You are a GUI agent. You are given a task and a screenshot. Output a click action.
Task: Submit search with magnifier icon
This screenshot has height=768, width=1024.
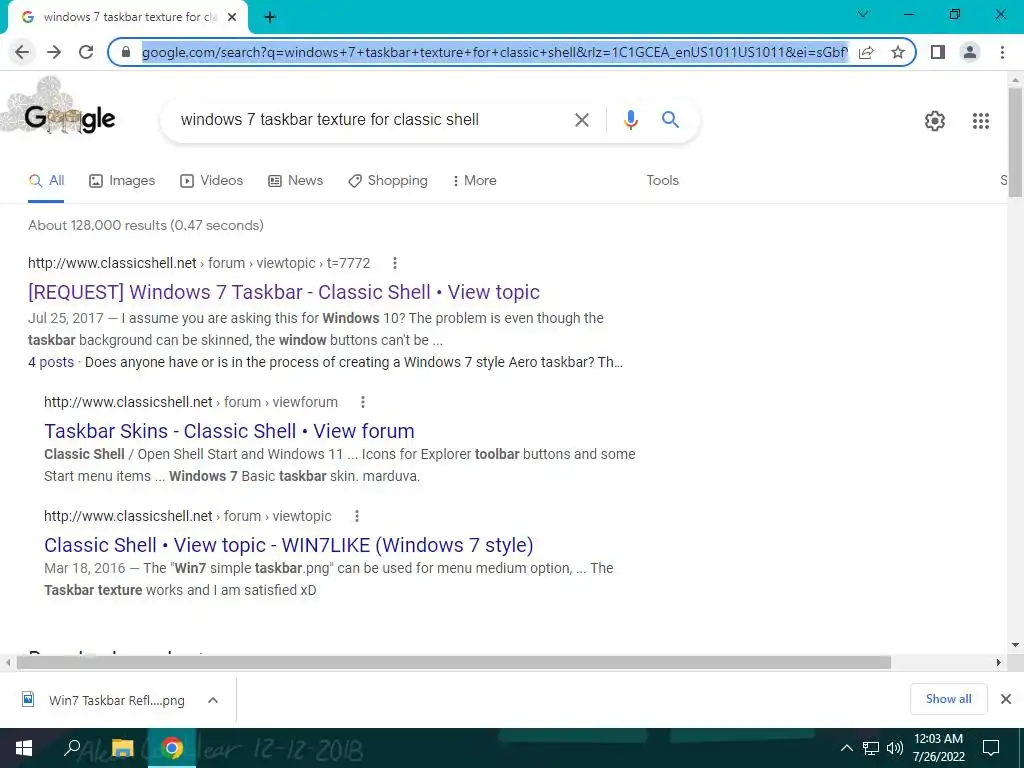click(x=670, y=120)
